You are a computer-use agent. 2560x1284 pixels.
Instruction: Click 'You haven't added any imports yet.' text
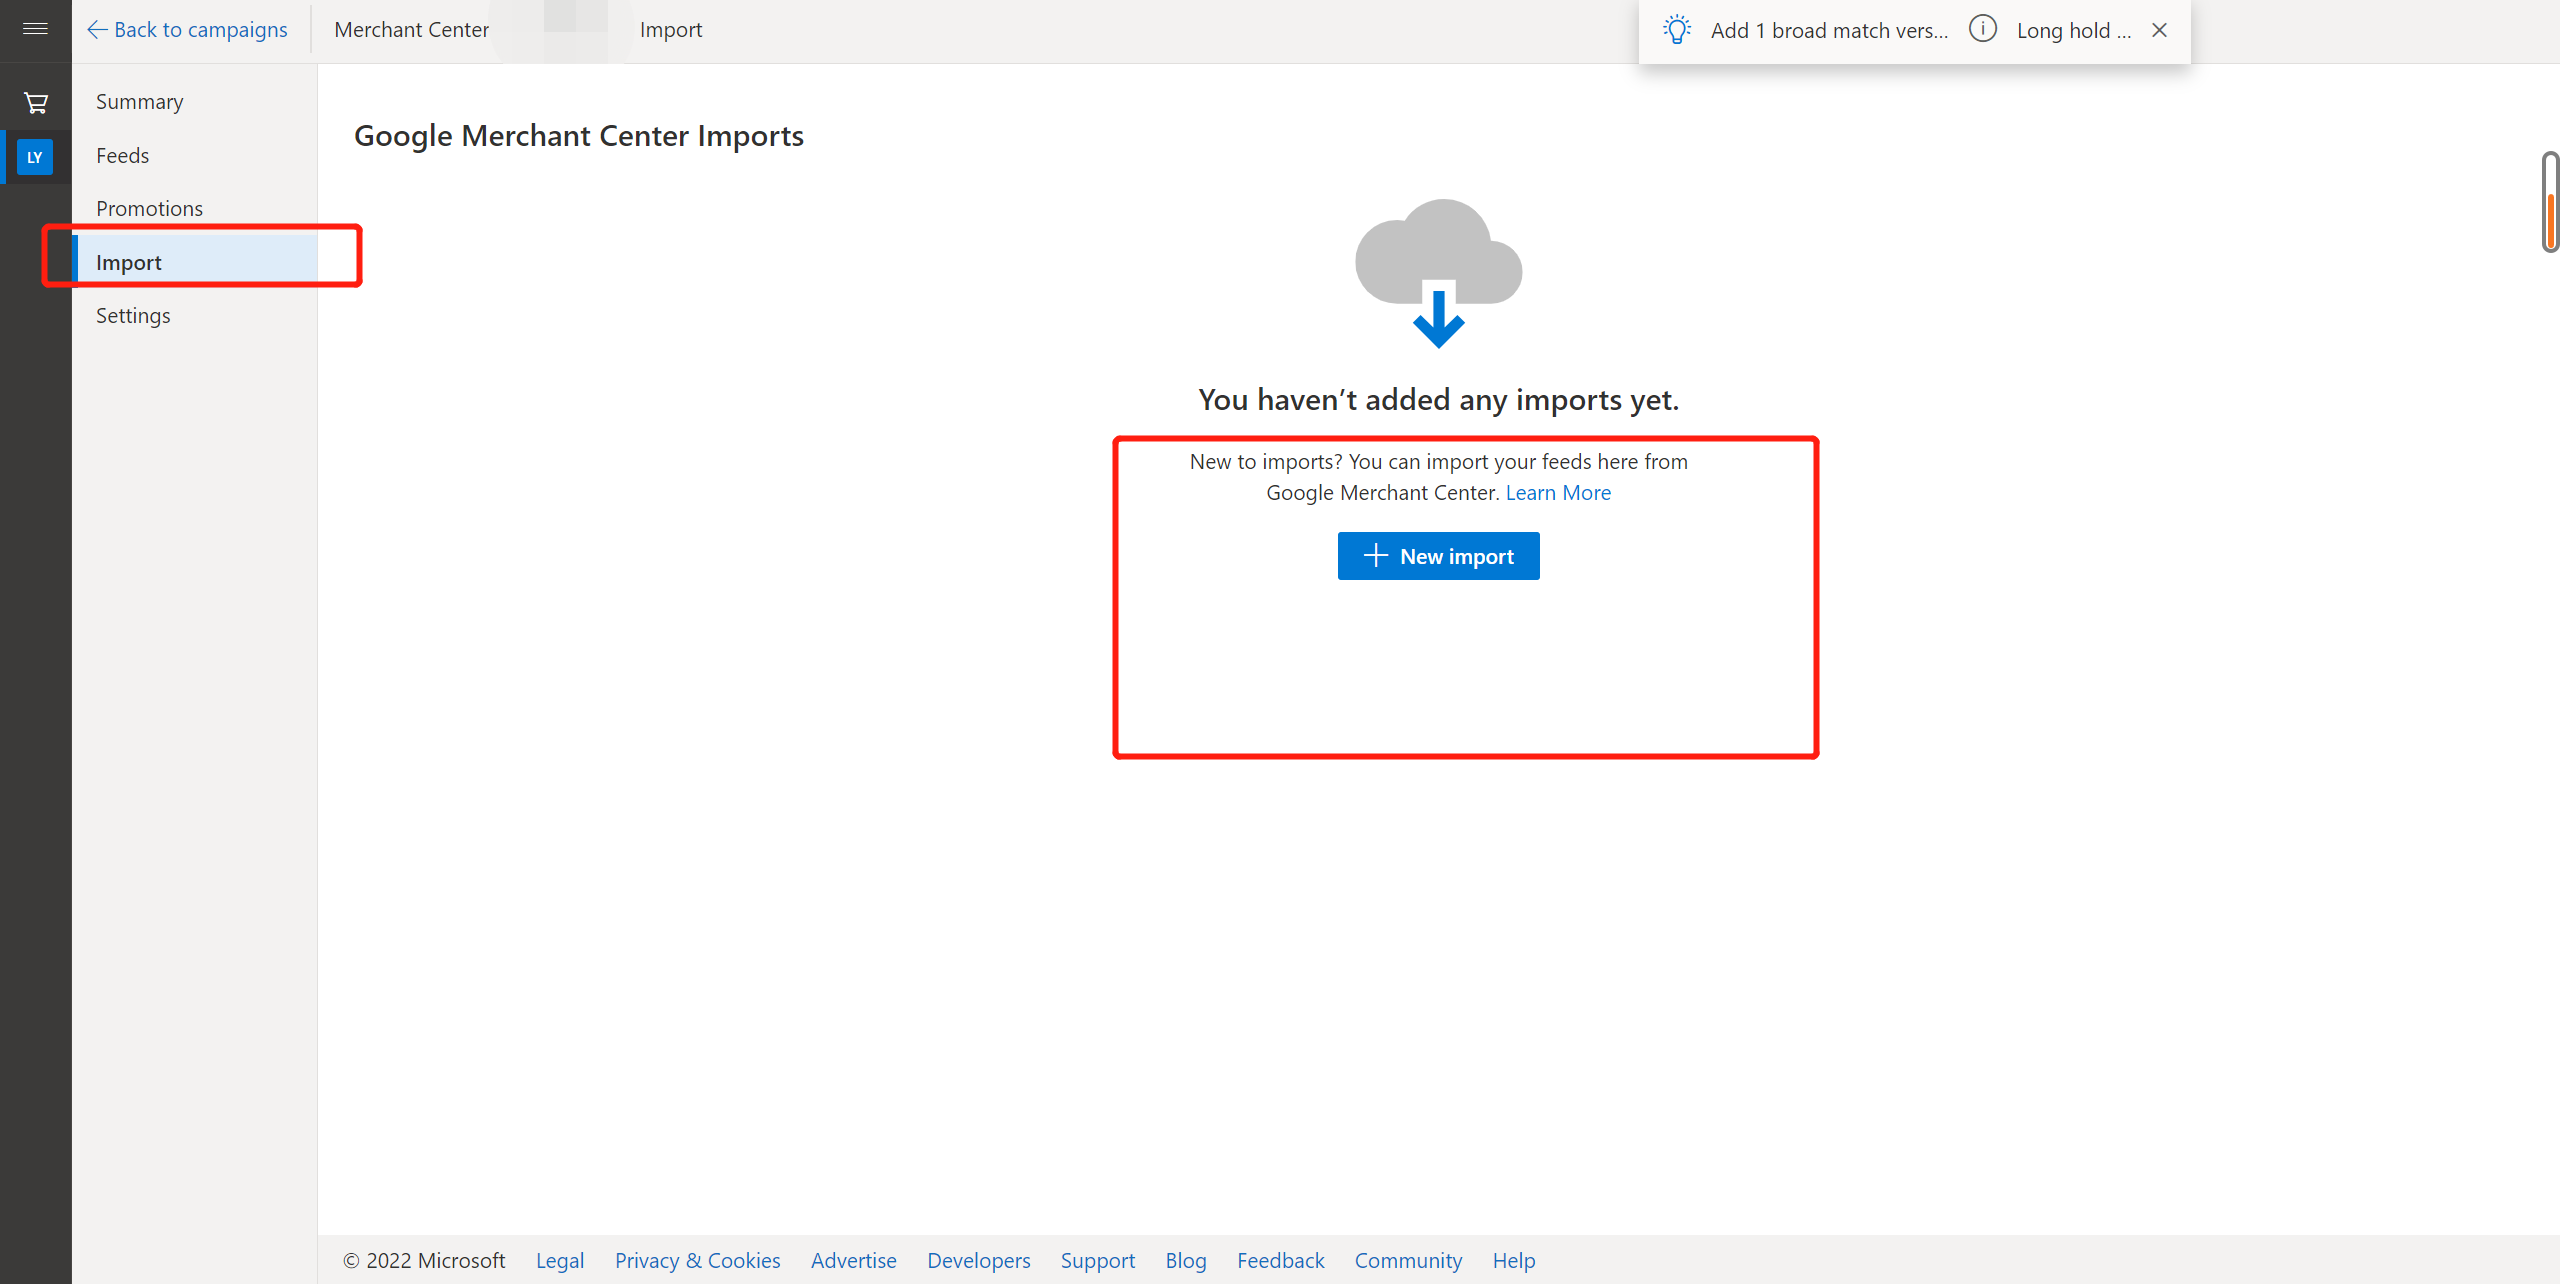pyautogui.click(x=1438, y=399)
